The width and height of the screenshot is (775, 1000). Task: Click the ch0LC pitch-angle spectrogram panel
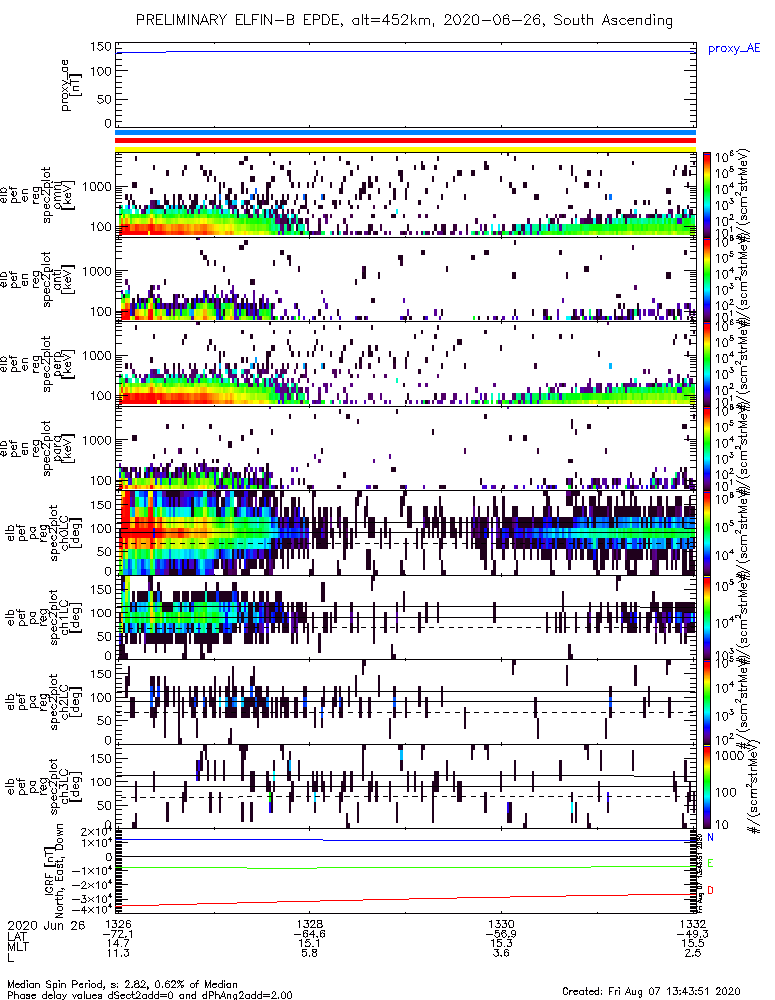tap(405, 533)
